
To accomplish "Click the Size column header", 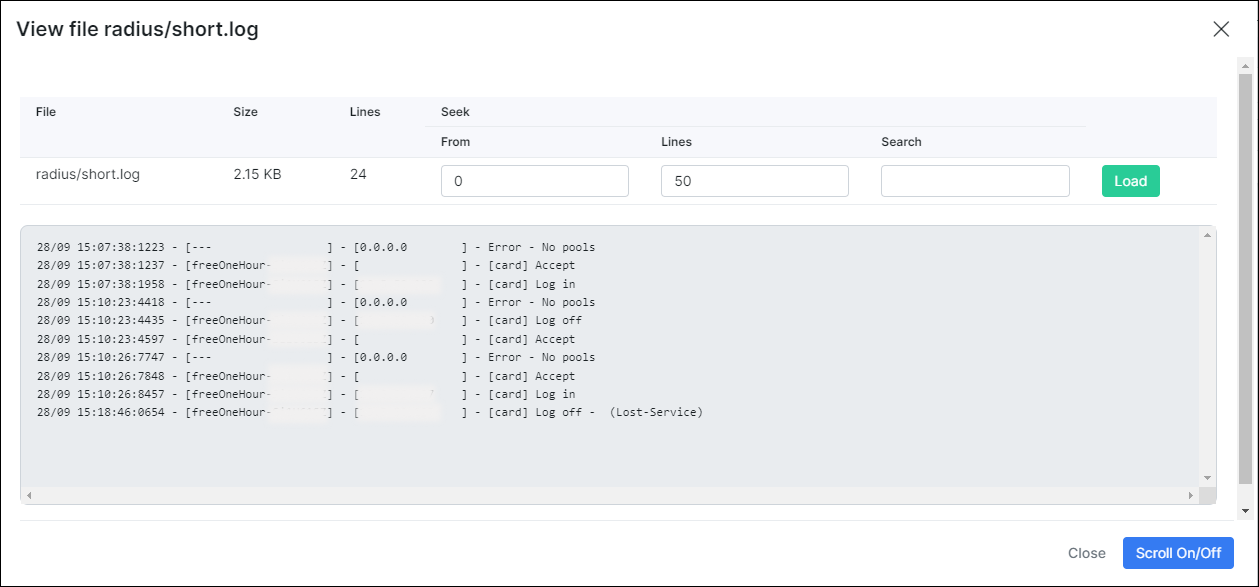I will (x=245, y=112).
